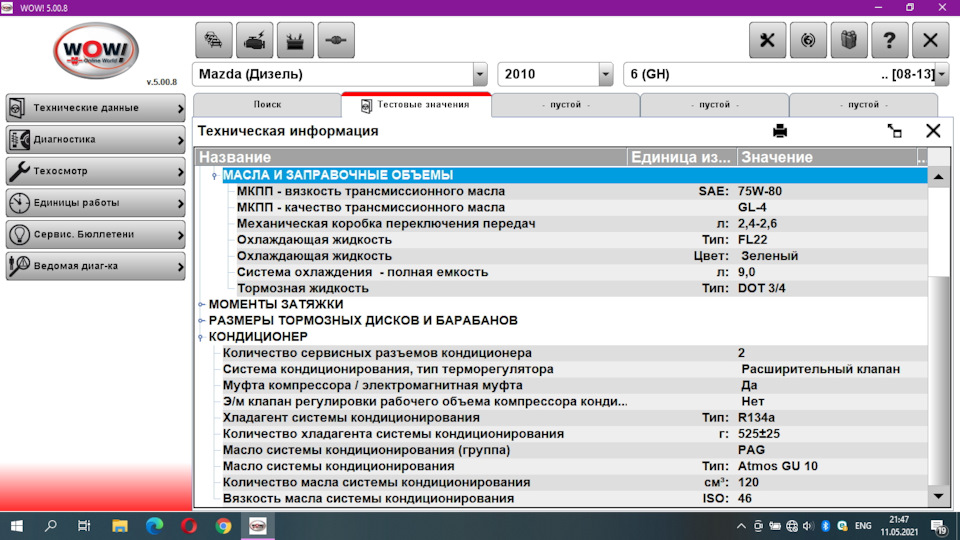960x540 pixels.
Task: Launch Opera browser from taskbar
Action: click(x=189, y=526)
